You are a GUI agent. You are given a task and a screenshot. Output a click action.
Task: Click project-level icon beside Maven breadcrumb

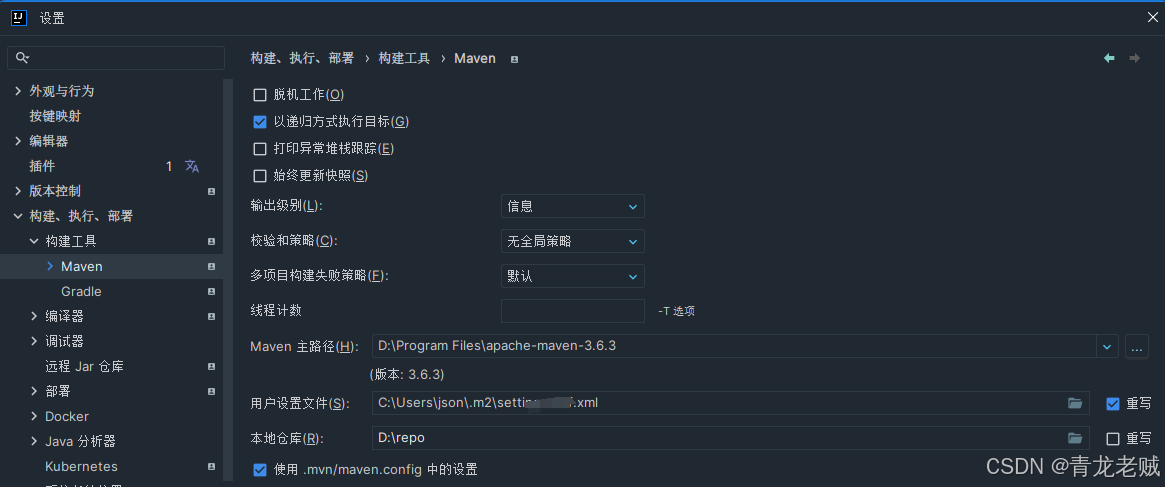[x=514, y=59]
